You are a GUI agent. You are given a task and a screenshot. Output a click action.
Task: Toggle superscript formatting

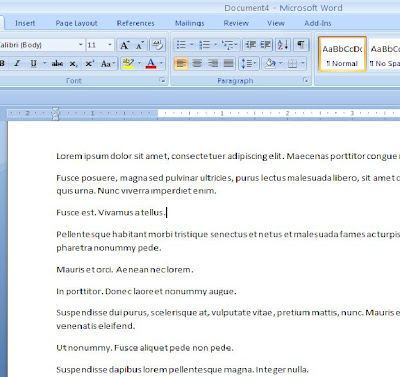[x=89, y=63]
